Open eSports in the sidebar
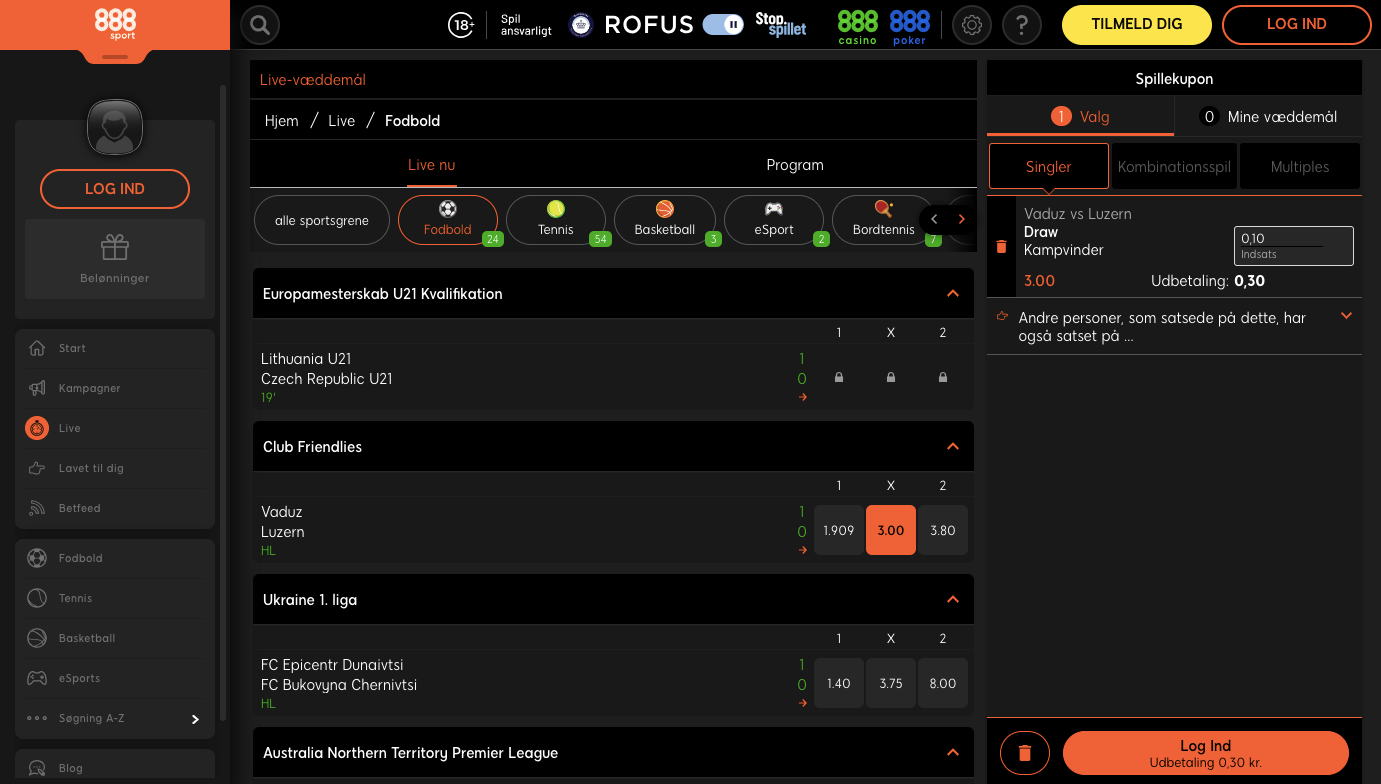 (115, 678)
